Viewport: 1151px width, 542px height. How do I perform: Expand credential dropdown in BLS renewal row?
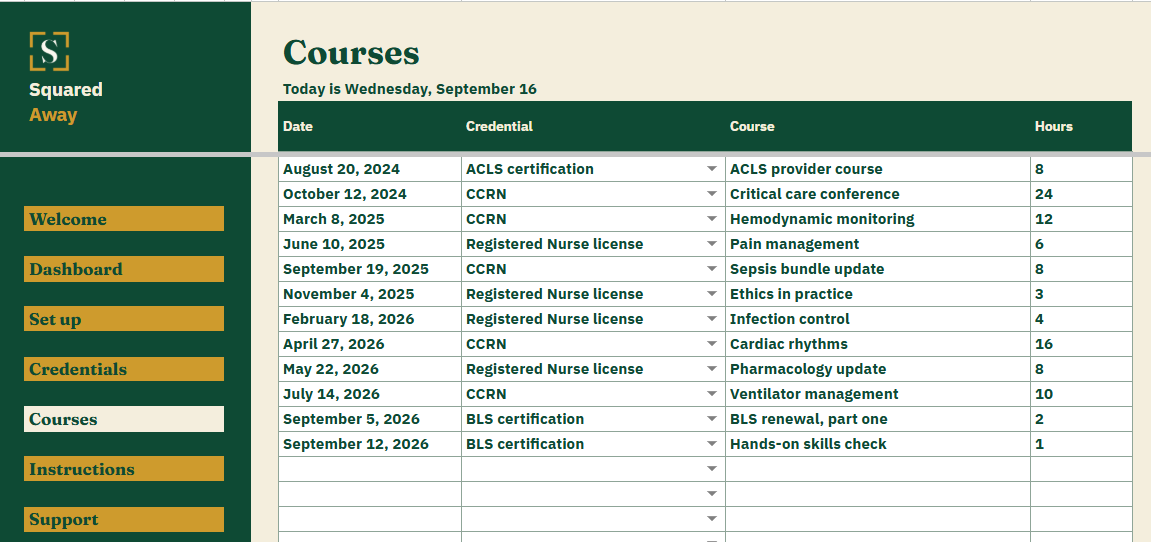pyautogui.click(x=711, y=419)
